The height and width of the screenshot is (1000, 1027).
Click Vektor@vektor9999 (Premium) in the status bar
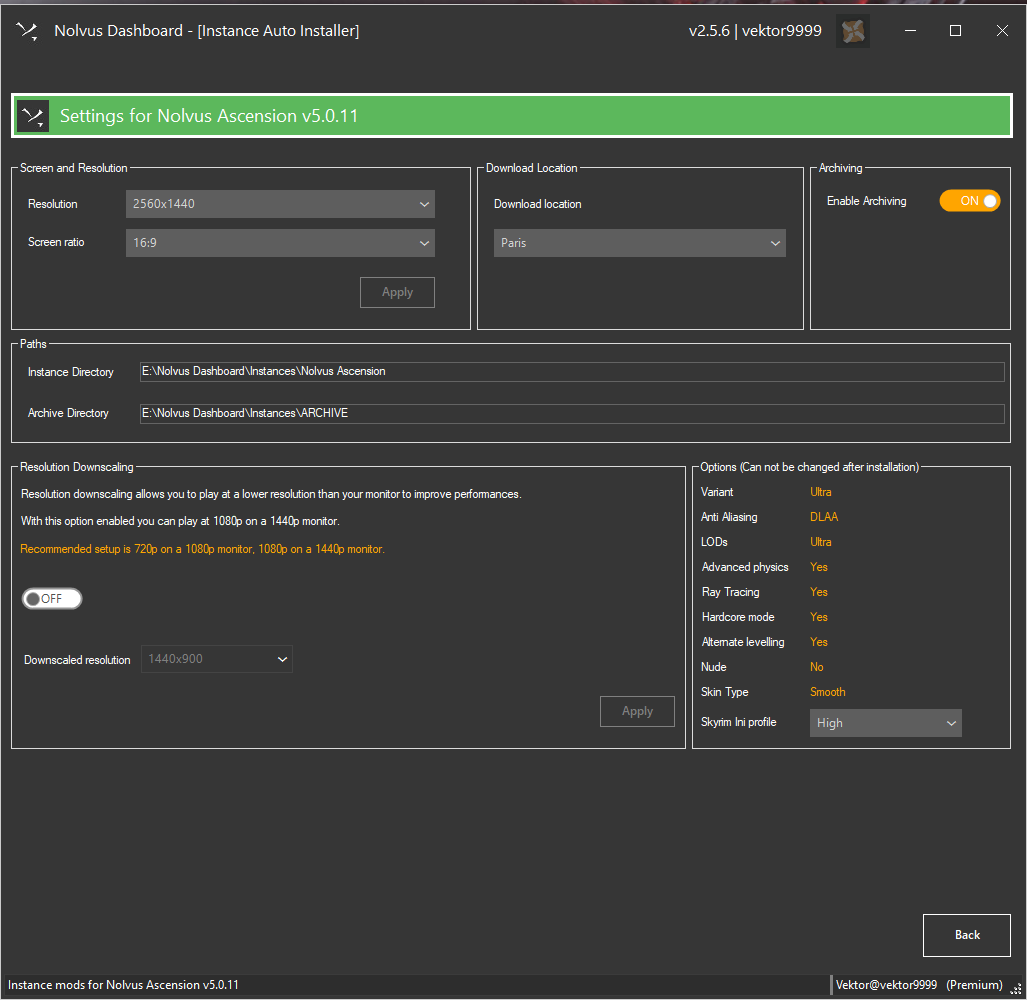tap(919, 985)
